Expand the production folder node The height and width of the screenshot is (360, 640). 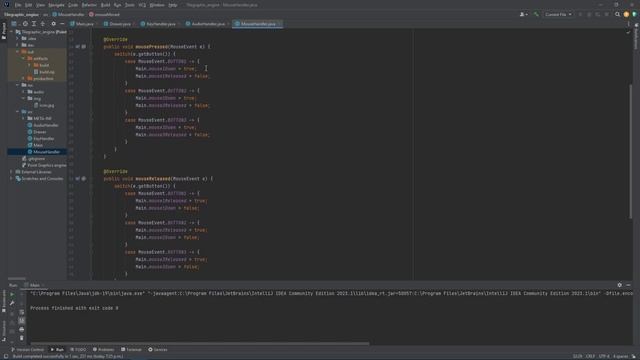click(23, 78)
